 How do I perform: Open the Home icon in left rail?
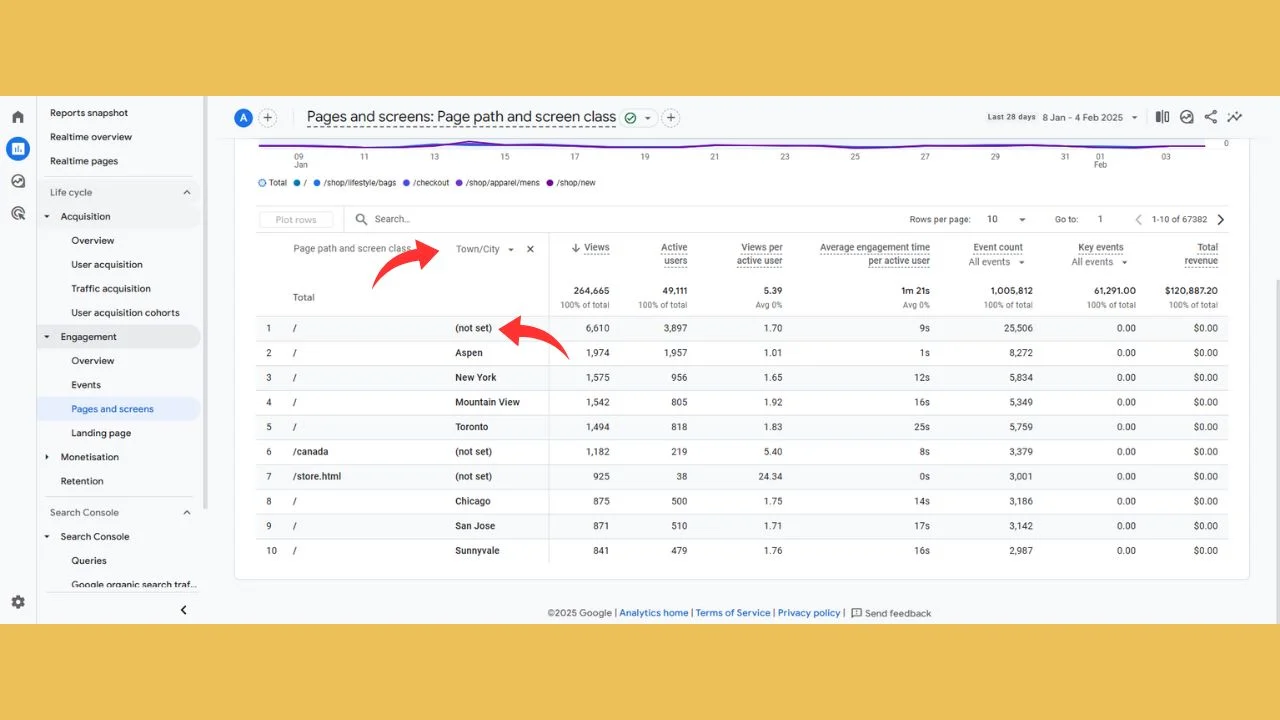(x=18, y=117)
